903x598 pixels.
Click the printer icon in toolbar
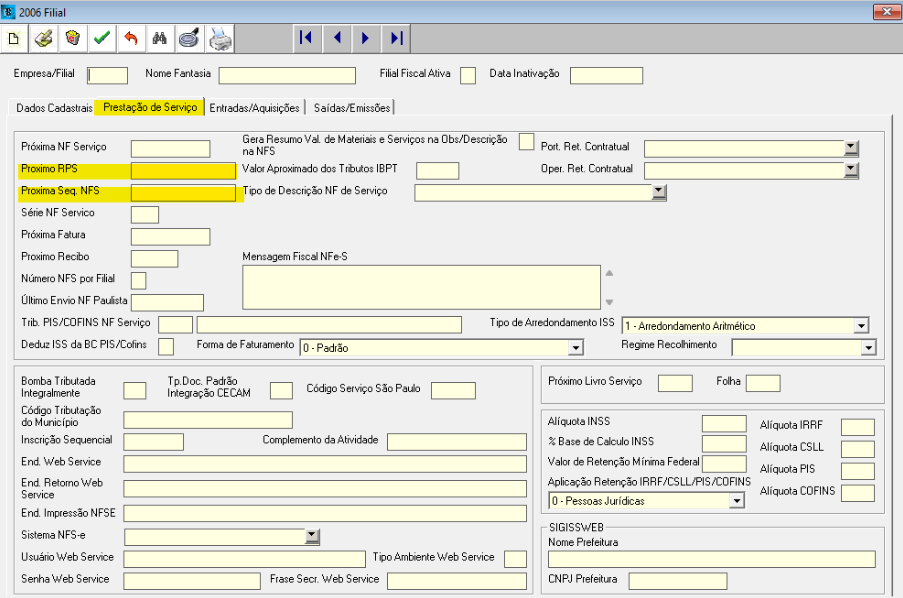pyautogui.click(x=220, y=39)
